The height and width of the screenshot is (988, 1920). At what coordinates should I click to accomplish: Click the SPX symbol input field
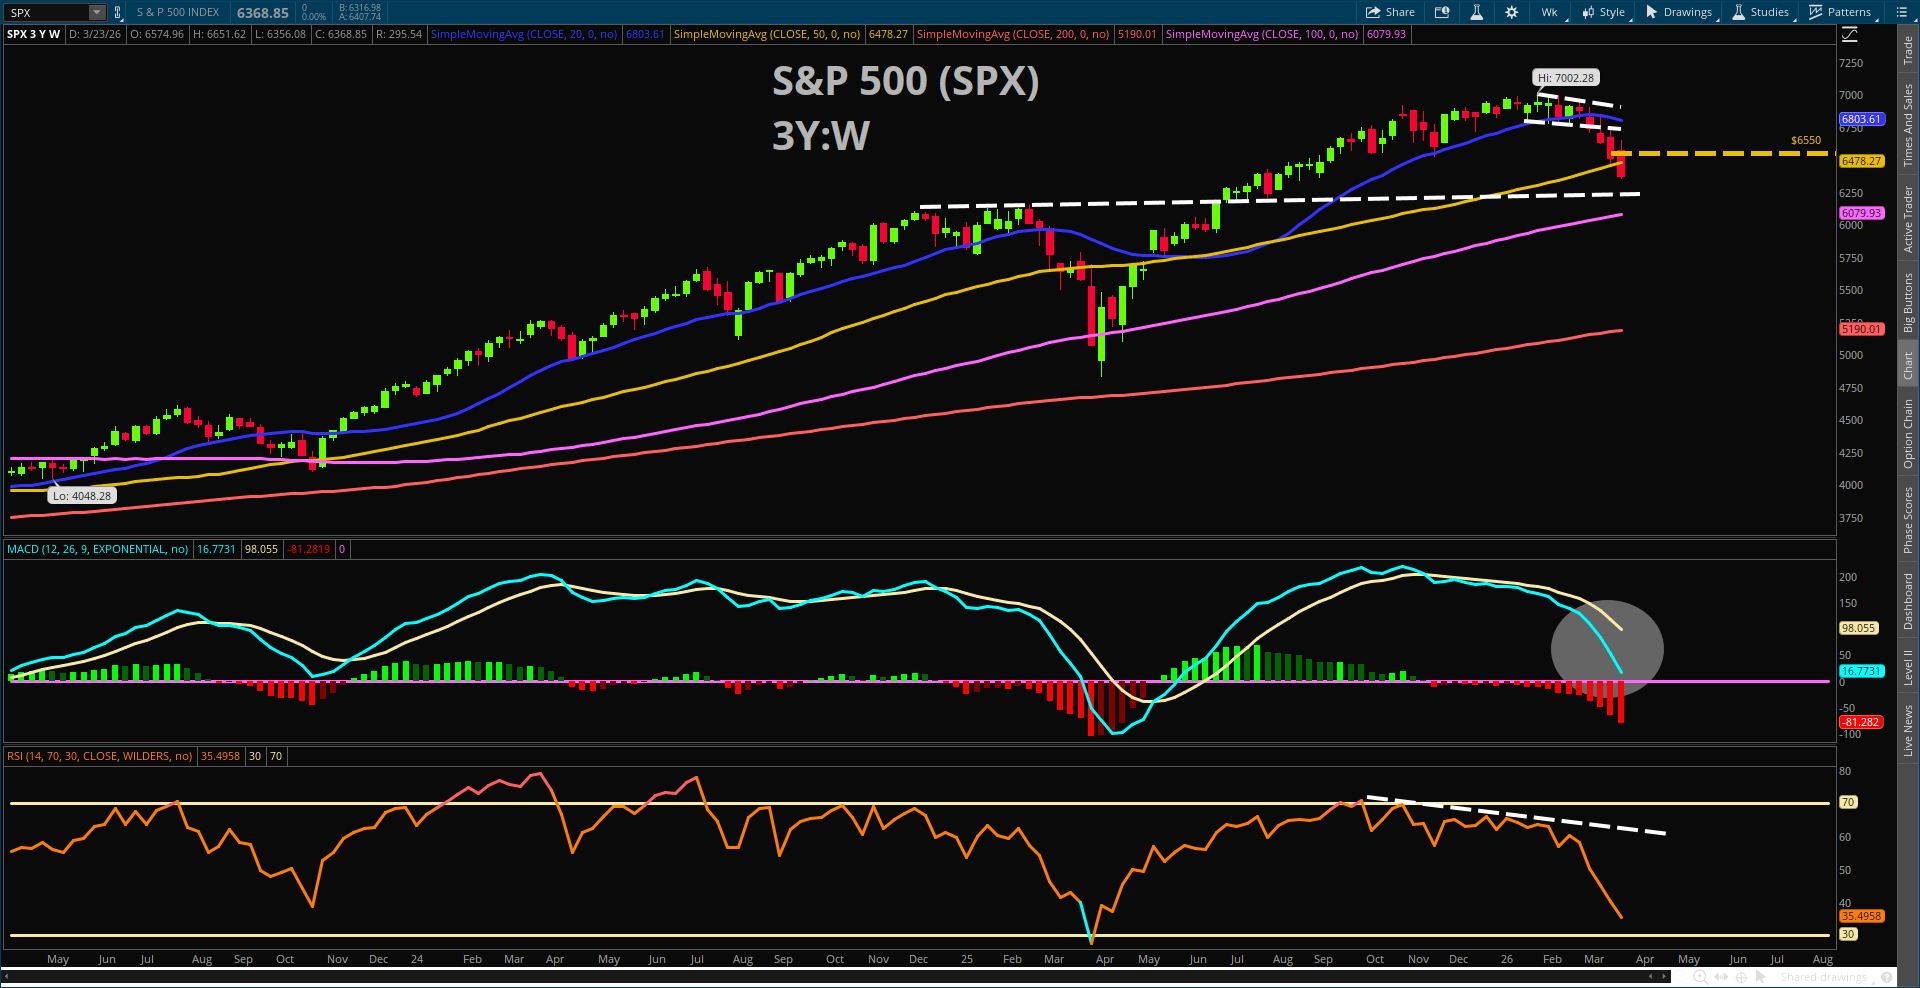pos(48,12)
